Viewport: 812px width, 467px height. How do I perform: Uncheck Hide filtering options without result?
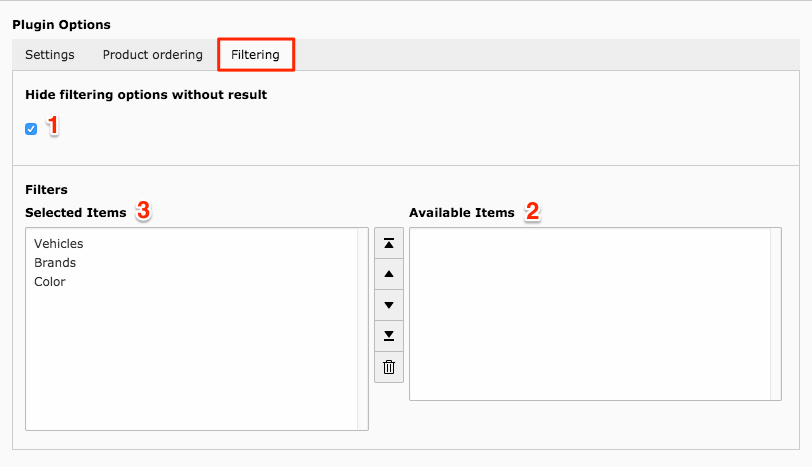pos(31,129)
